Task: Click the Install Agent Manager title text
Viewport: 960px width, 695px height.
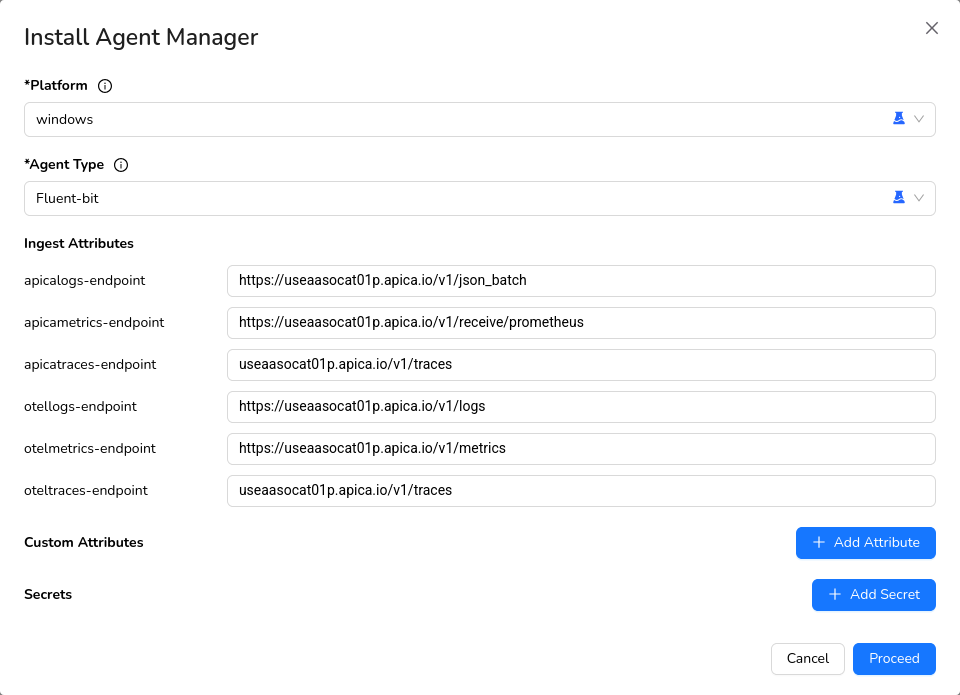Action: (141, 37)
